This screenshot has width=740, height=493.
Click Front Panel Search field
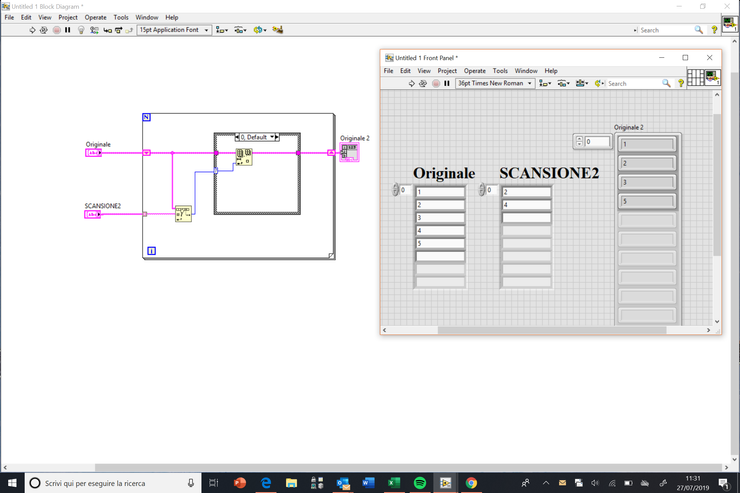pos(633,84)
